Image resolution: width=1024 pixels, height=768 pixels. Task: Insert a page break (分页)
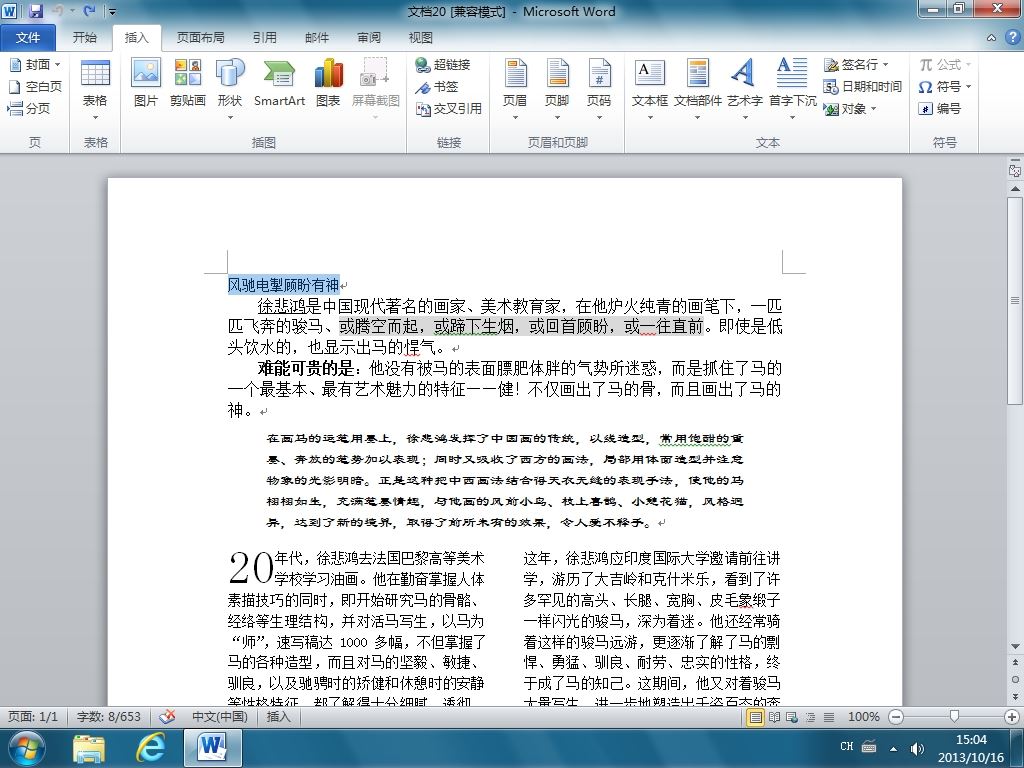(x=29, y=108)
